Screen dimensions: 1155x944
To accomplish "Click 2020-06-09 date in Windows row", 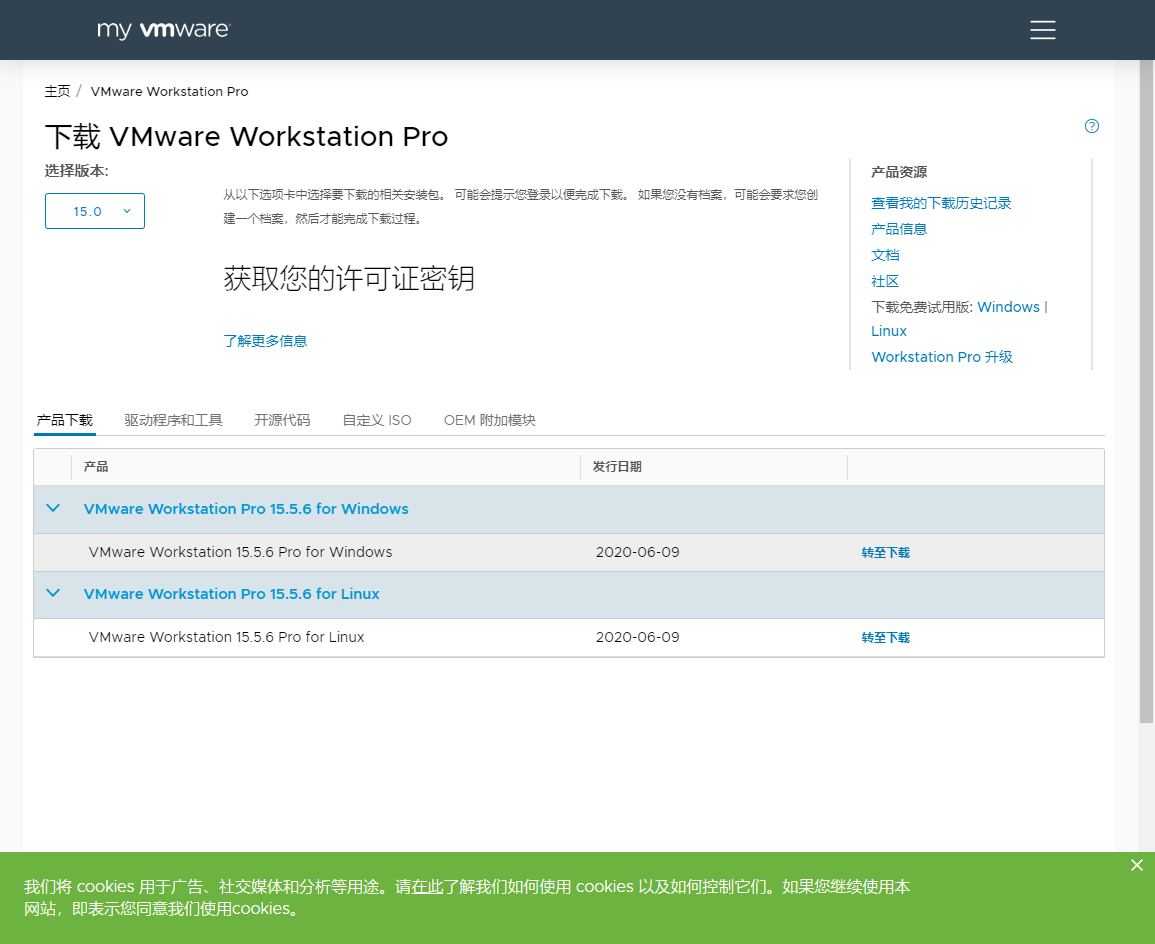I will pos(638,552).
